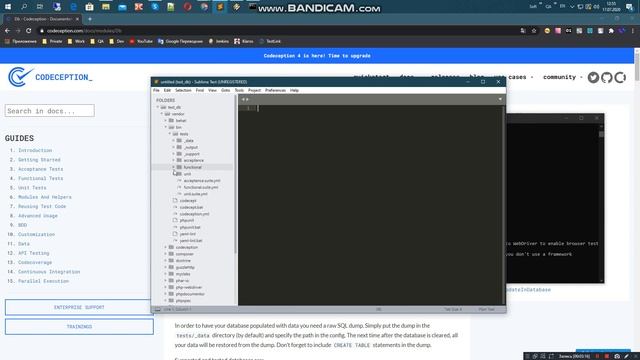The height and width of the screenshot is (360, 640).
Task: Open Introduction guide link
Action: [x=35, y=150]
